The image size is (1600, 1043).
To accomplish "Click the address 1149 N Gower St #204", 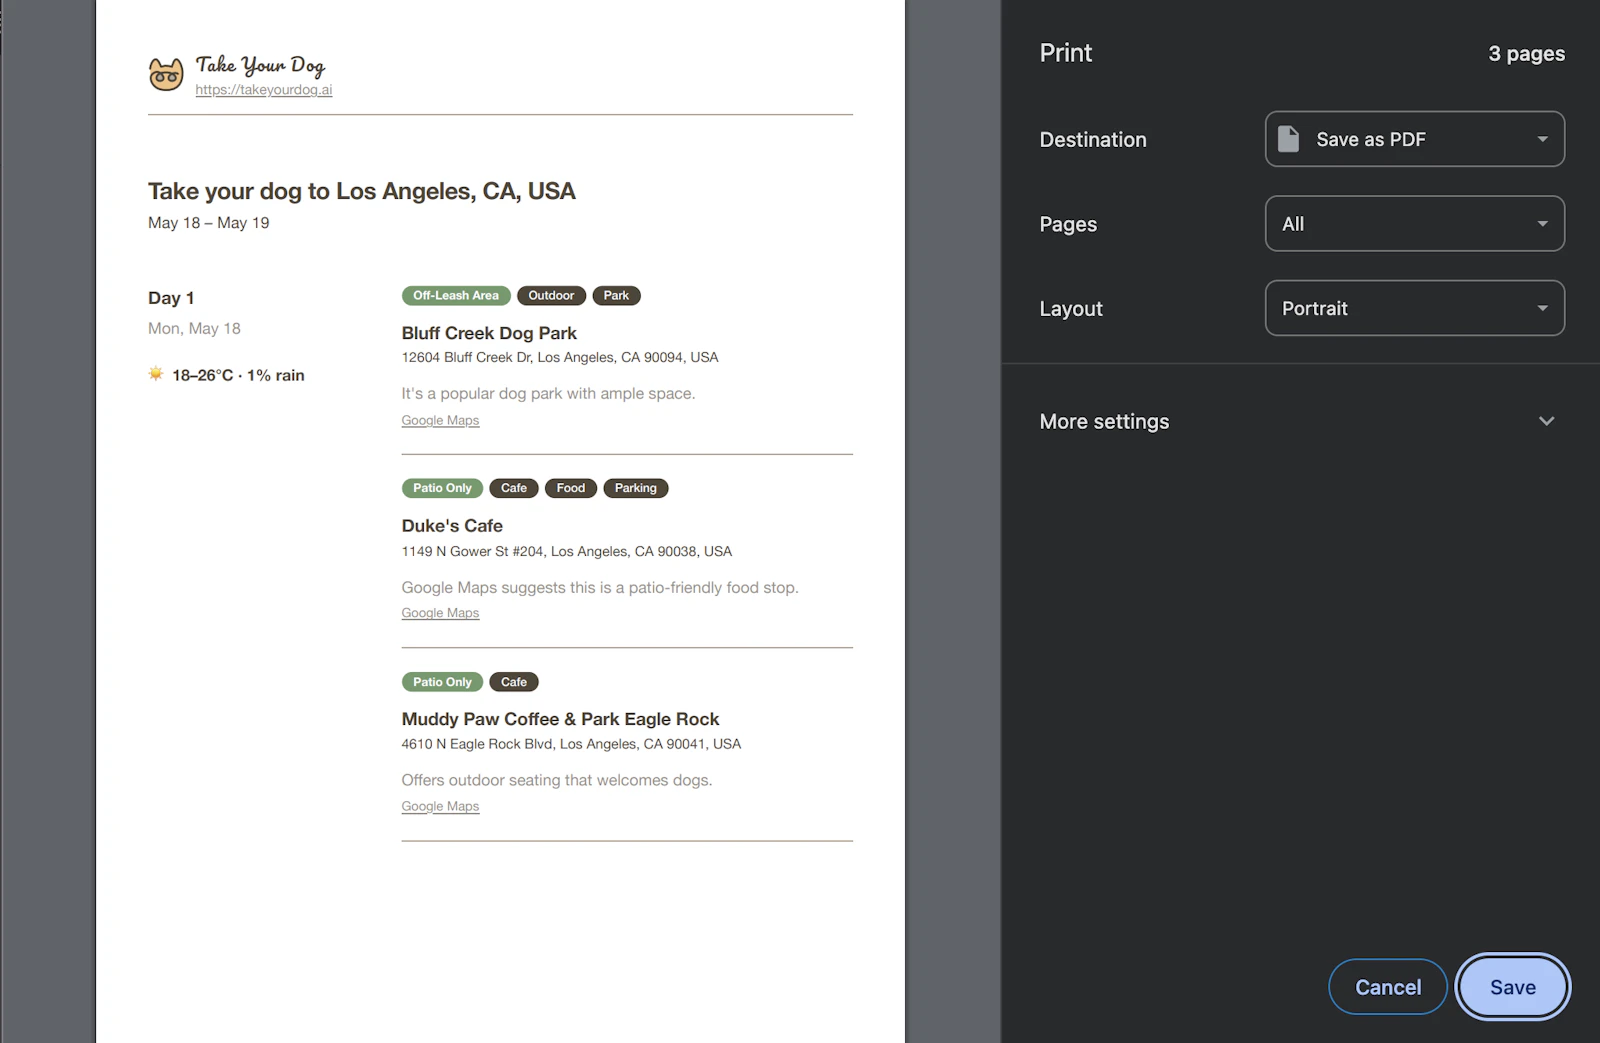I will click(x=567, y=551).
